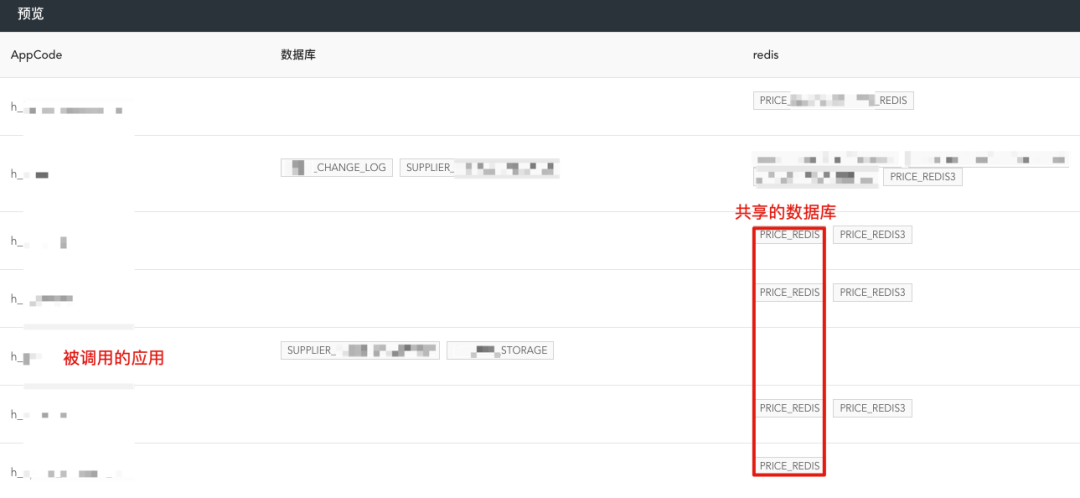Click PRICE_REDIS tag in the third row

789,235
